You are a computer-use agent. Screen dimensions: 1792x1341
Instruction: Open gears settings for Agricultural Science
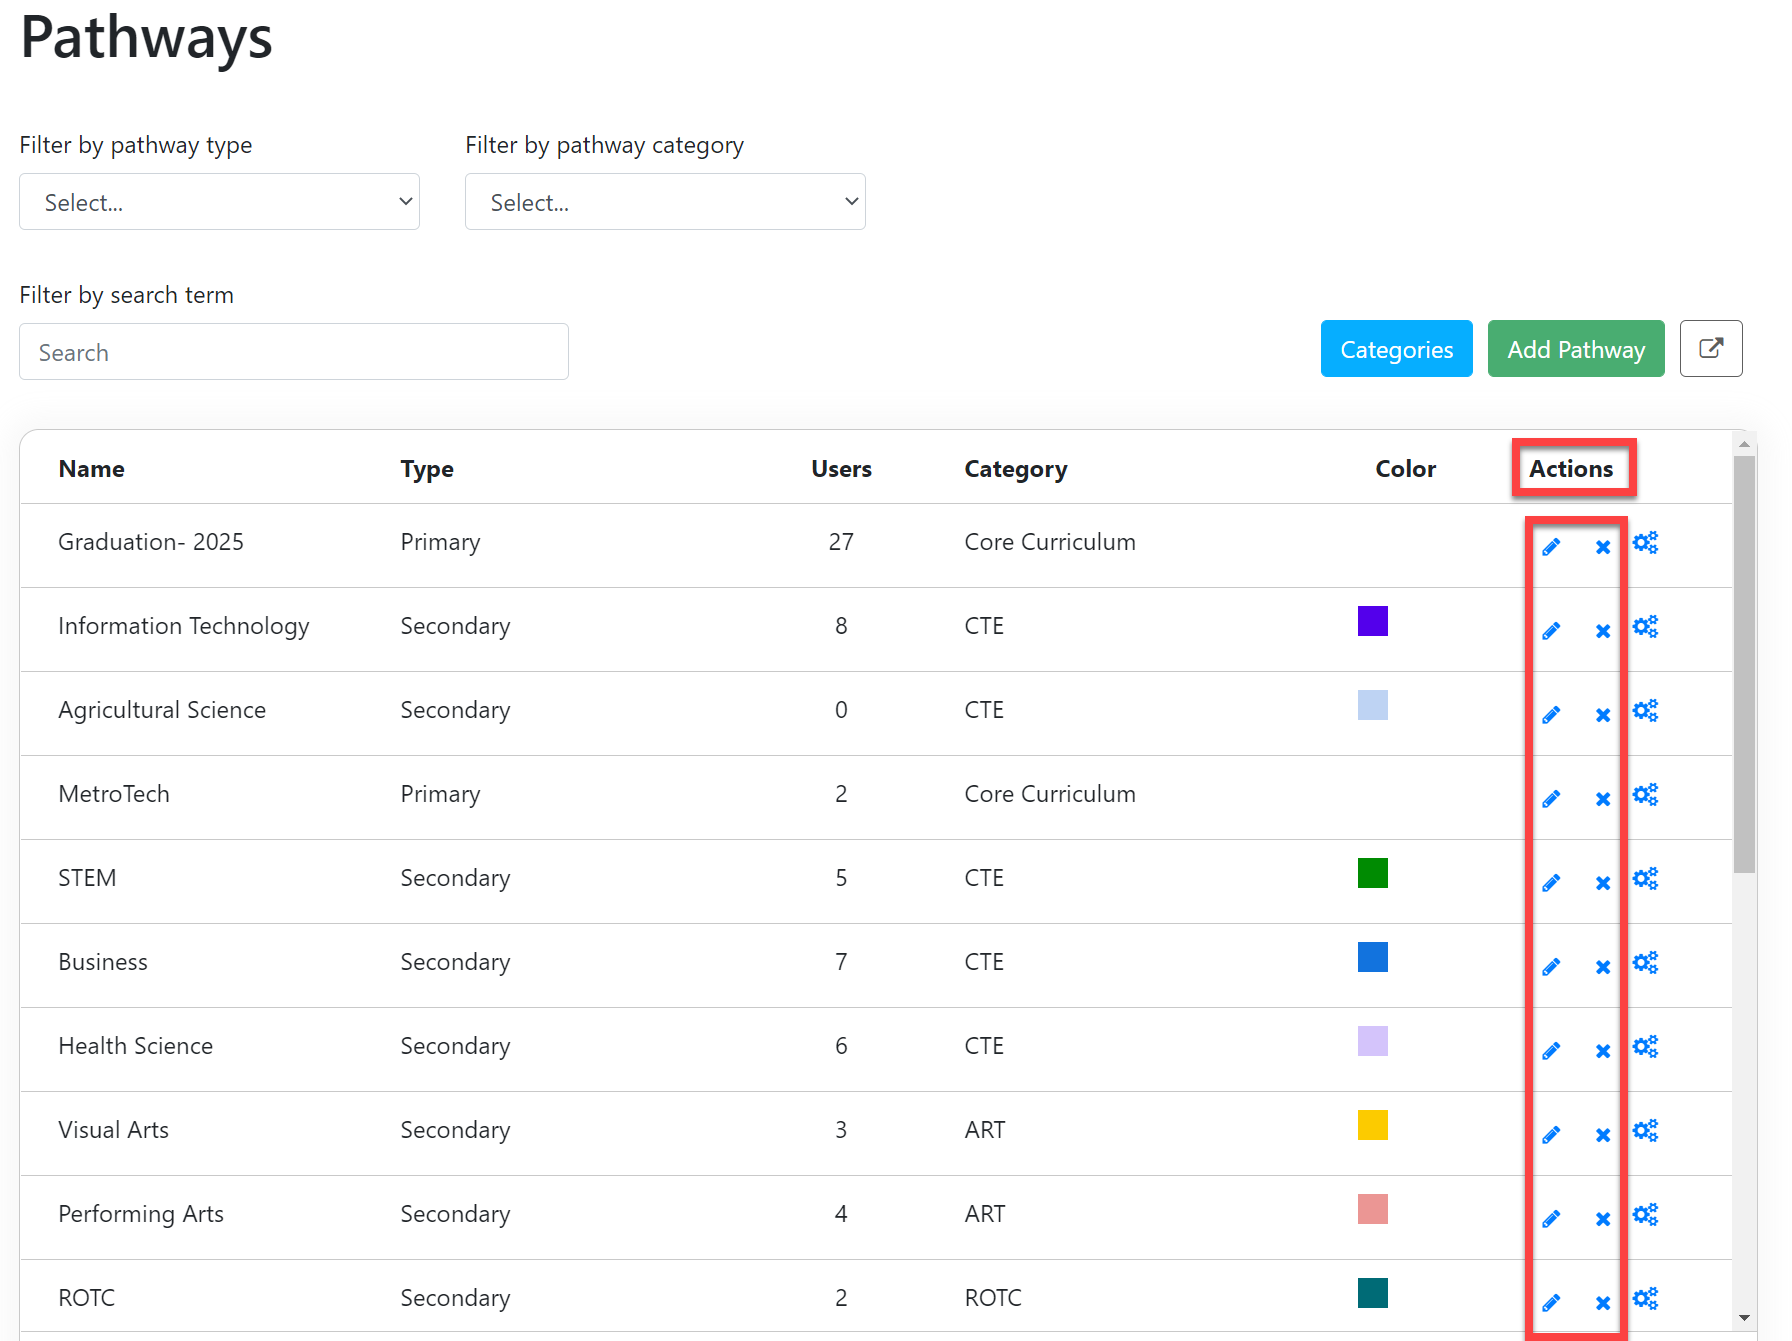[x=1645, y=710]
